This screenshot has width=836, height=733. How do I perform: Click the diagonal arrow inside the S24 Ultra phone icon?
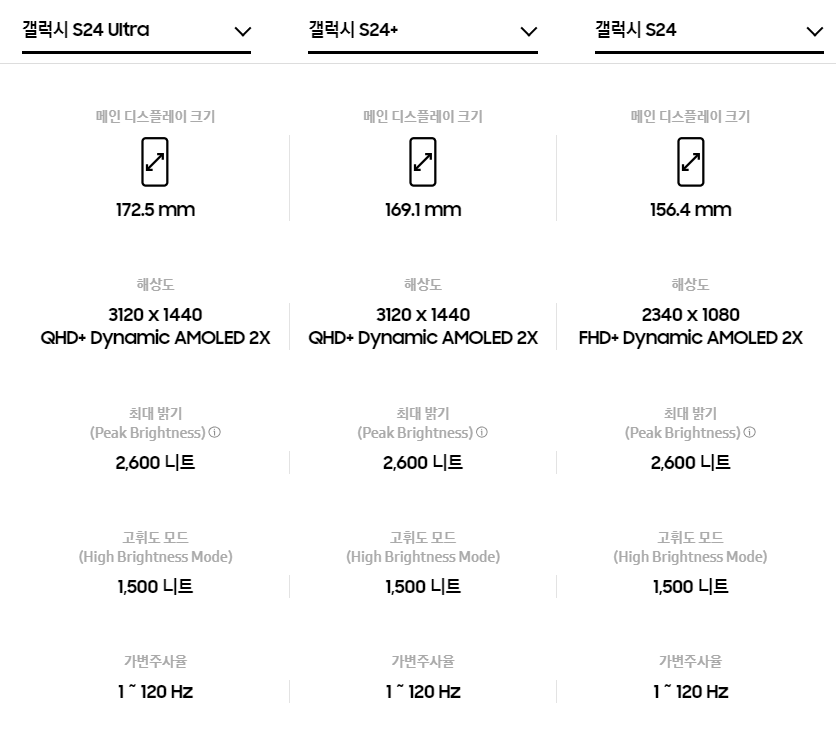pos(155,160)
